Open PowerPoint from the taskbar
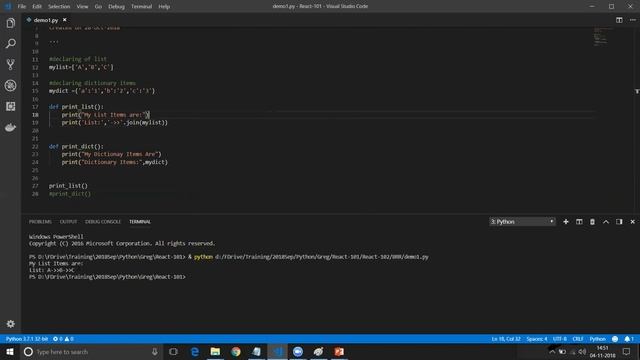640x360 pixels. [339, 351]
